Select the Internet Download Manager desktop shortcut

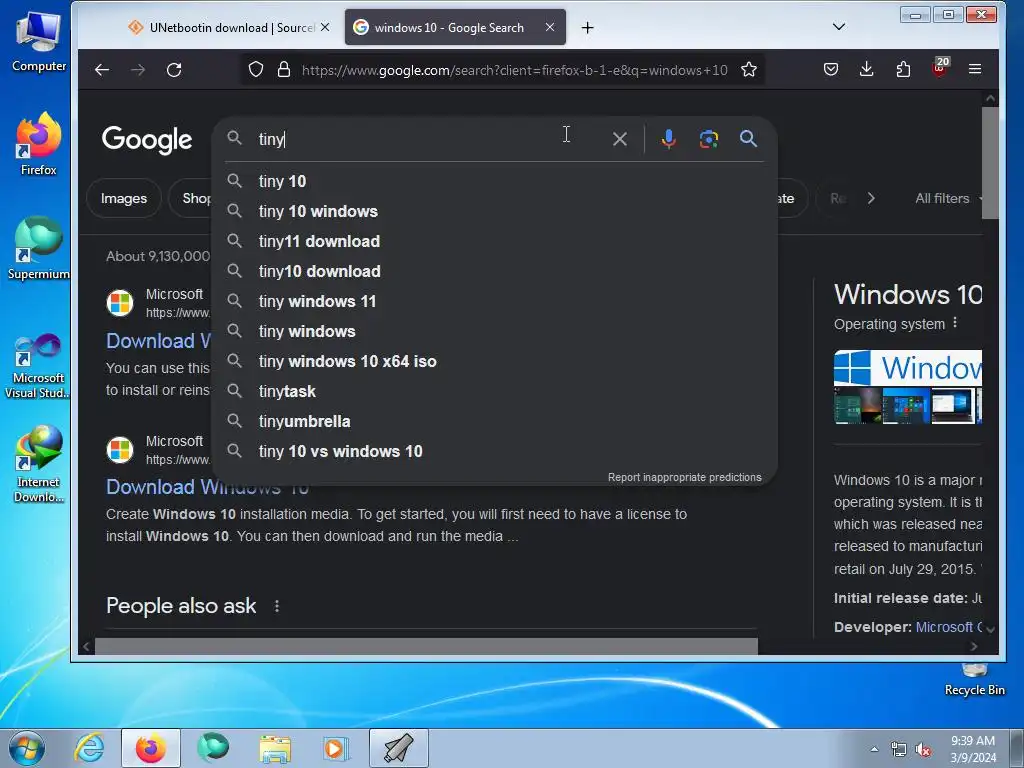pos(39,464)
